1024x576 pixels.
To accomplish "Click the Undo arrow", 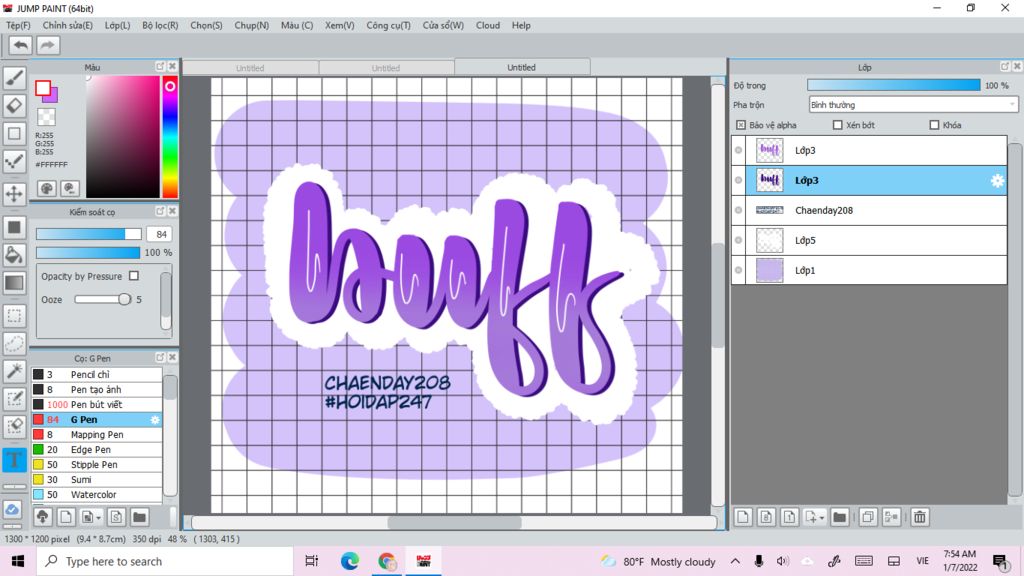I will pos(20,45).
